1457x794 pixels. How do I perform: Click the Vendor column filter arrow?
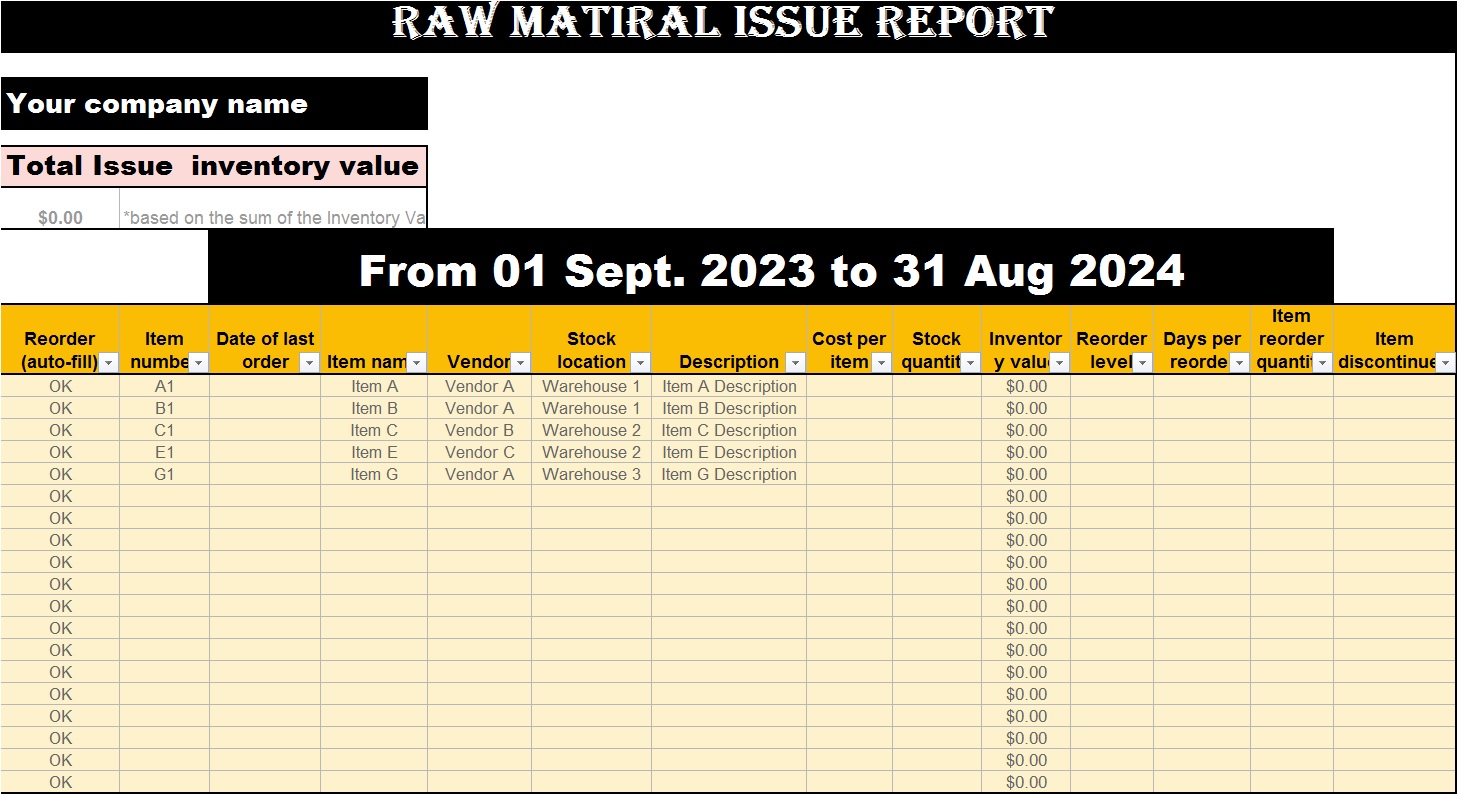[x=521, y=363]
